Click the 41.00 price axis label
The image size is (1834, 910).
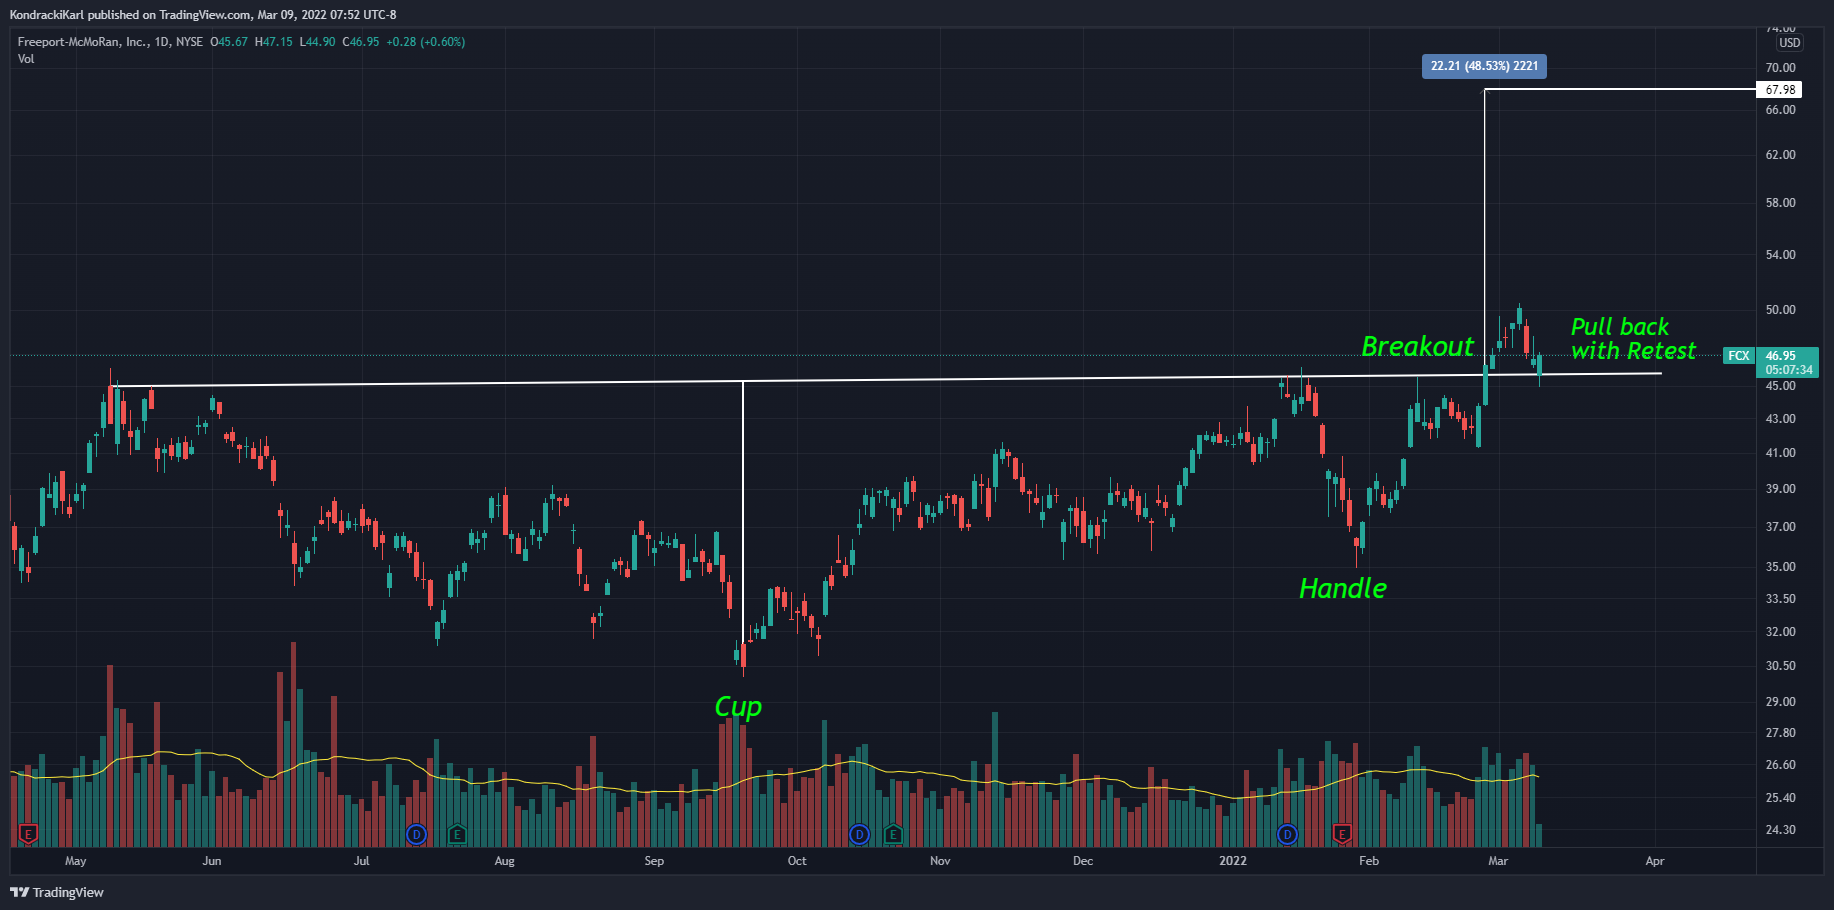[1780, 453]
